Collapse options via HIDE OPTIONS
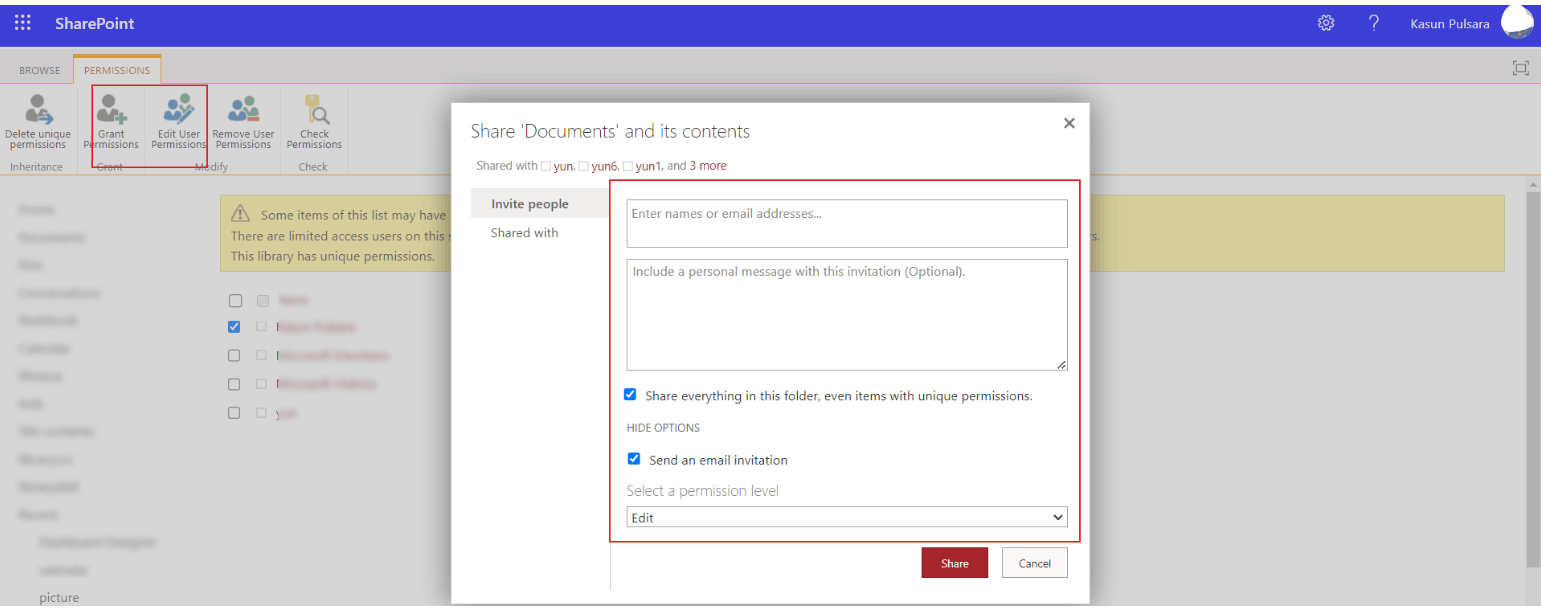The image size is (1541, 615). coord(663,428)
